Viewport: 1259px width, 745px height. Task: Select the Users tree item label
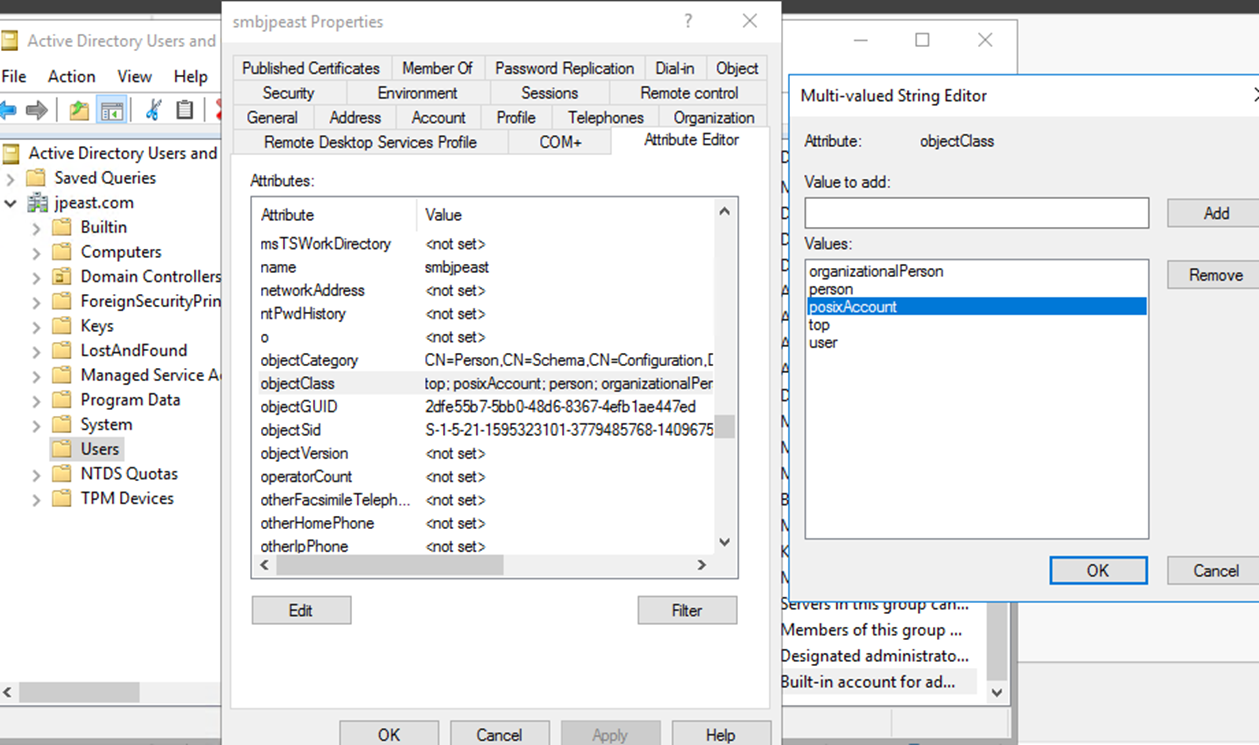point(100,449)
